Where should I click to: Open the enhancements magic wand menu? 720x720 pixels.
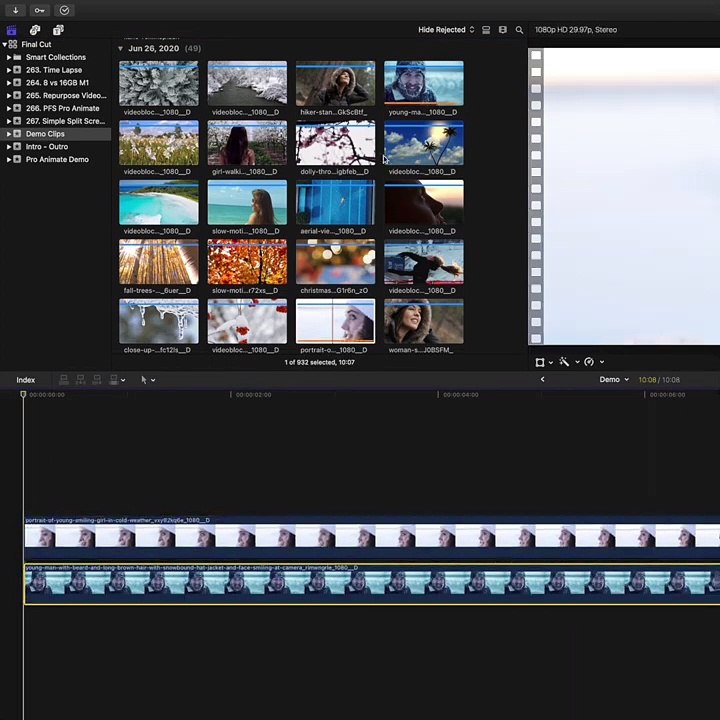point(569,362)
